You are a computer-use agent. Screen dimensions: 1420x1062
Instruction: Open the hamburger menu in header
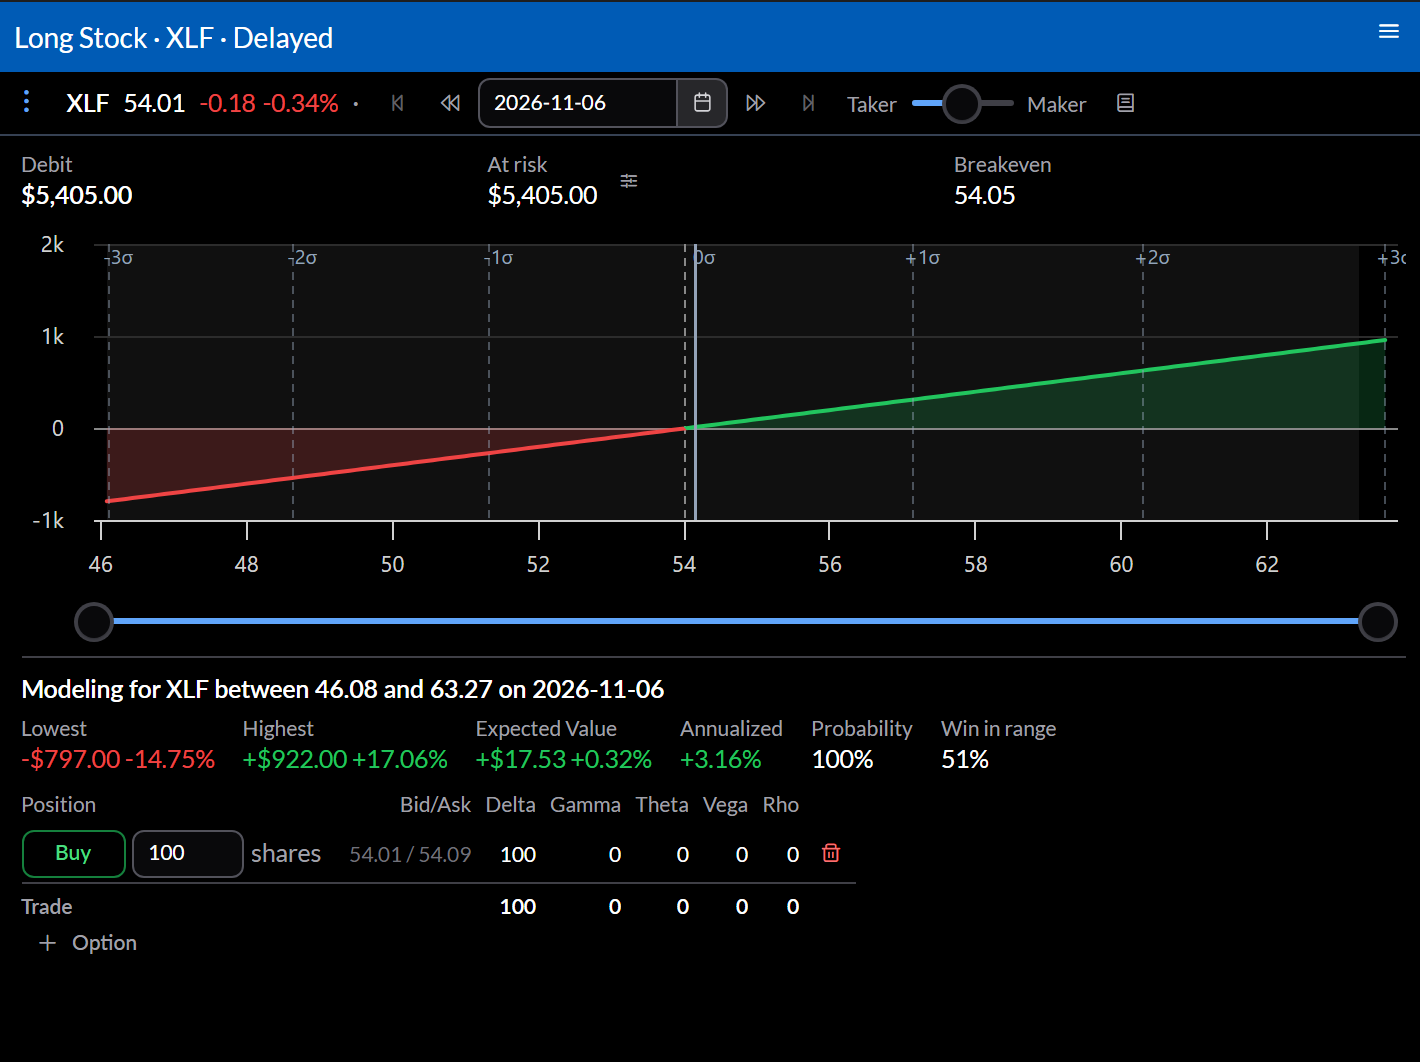[1388, 31]
